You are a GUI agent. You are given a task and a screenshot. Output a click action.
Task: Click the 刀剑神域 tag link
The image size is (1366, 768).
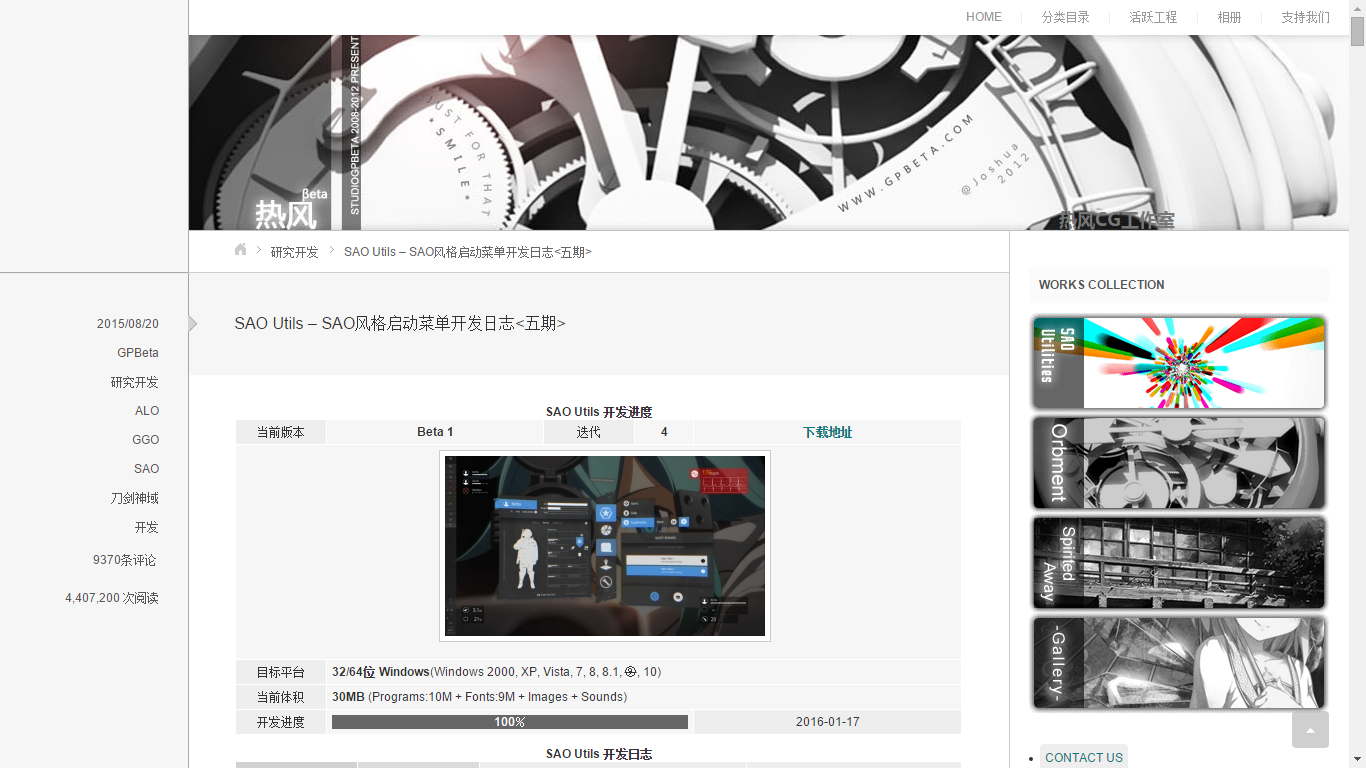pyautogui.click(x=134, y=498)
